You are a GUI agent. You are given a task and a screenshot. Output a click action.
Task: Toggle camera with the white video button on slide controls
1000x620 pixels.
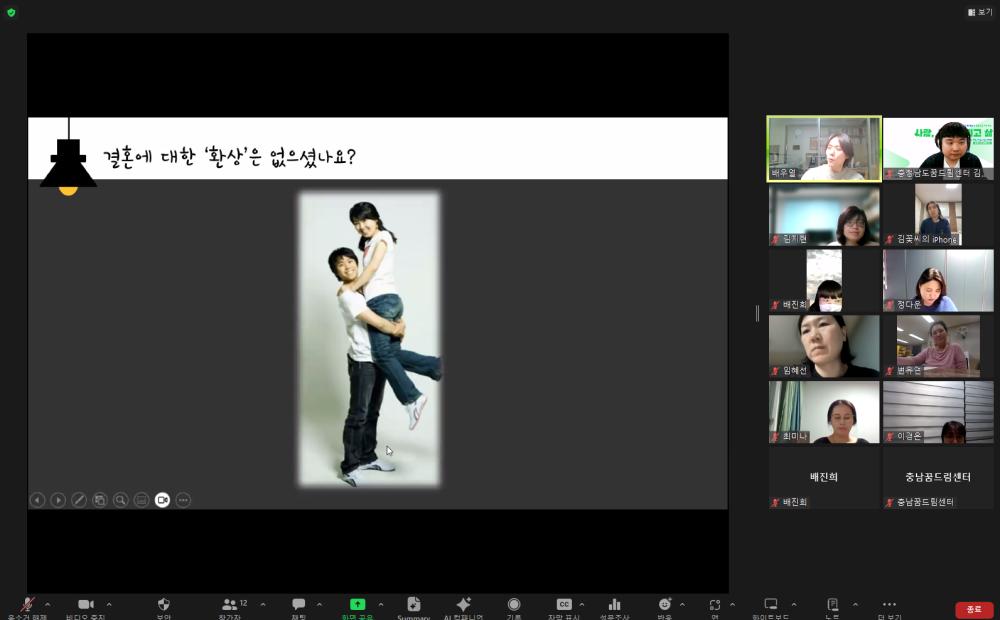tap(162, 499)
